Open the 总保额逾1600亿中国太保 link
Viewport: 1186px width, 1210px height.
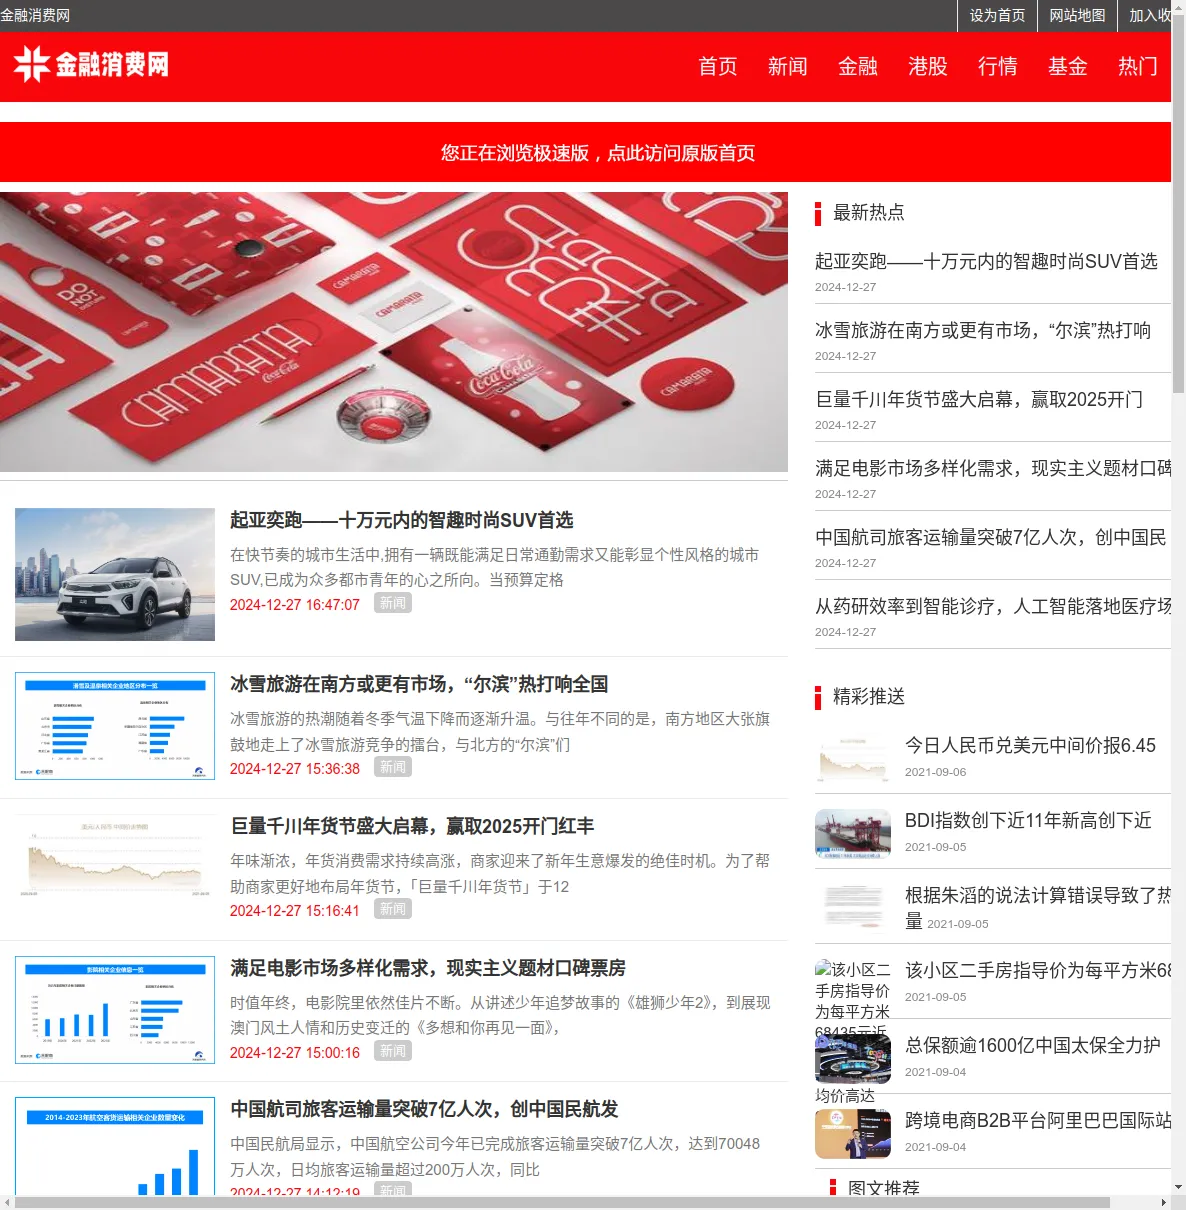pyautogui.click(x=1033, y=1045)
